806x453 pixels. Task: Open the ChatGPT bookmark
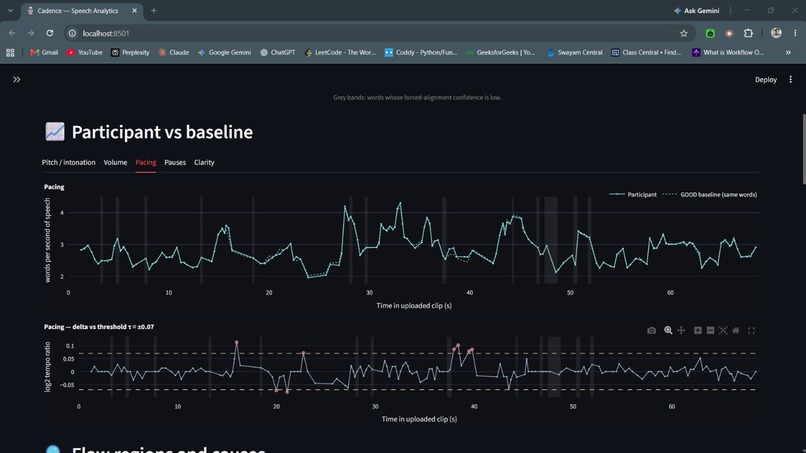pos(278,52)
